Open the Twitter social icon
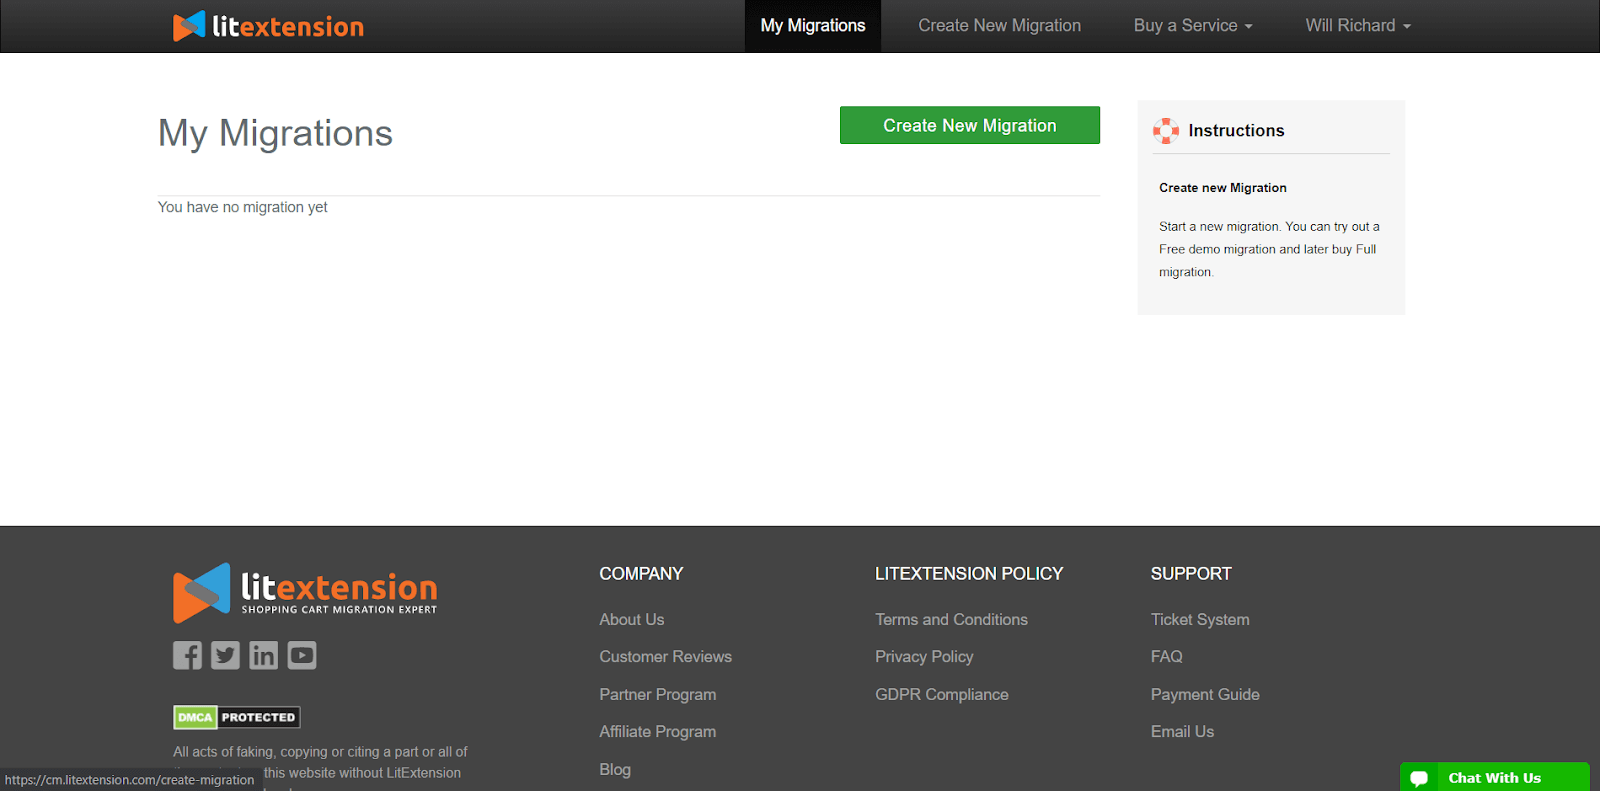 (225, 655)
